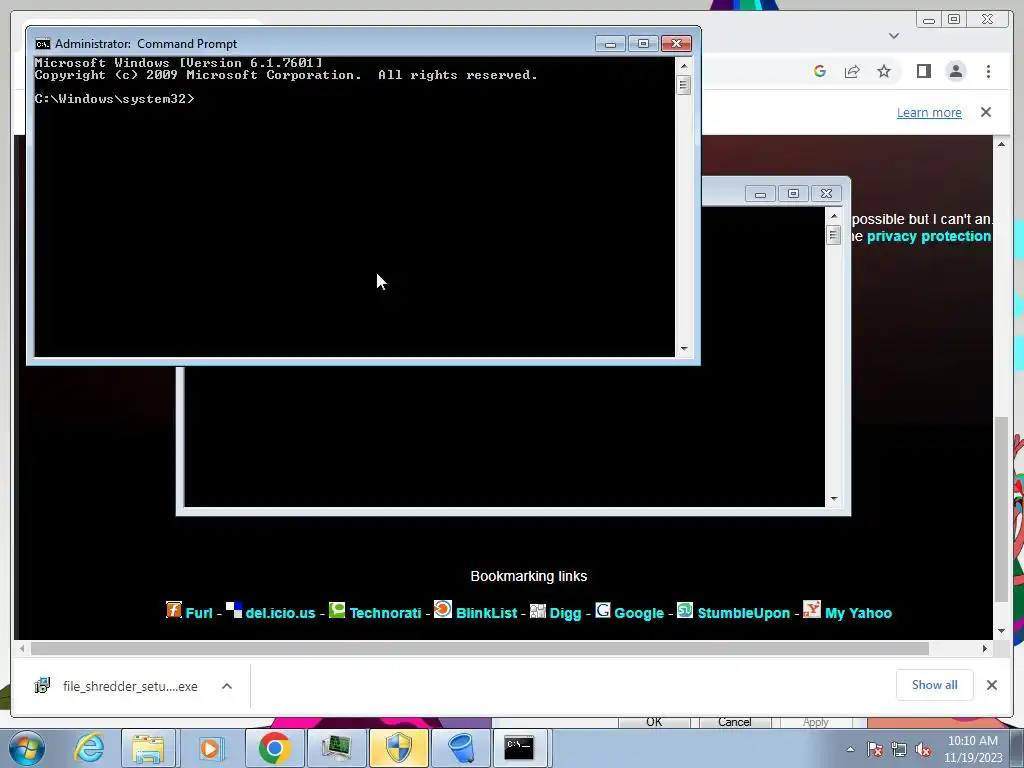Click the BlinkList orange icon
This screenshot has height=768, width=1024.
click(x=443, y=609)
